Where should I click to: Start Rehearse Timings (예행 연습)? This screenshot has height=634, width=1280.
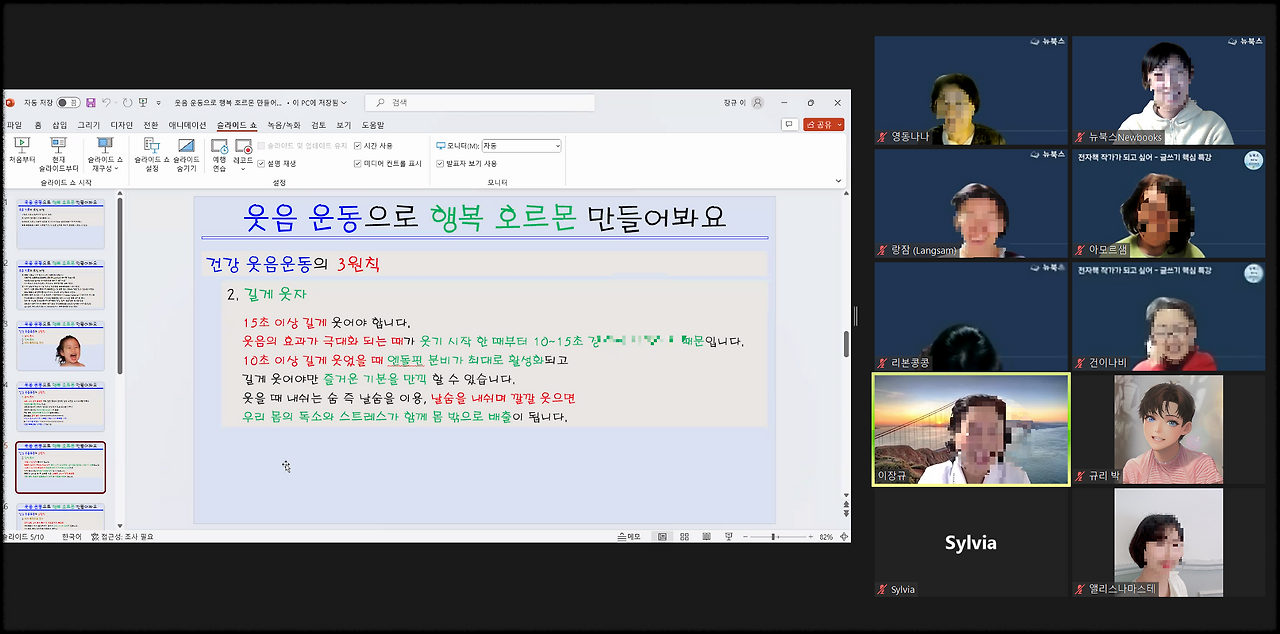(222, 155)
